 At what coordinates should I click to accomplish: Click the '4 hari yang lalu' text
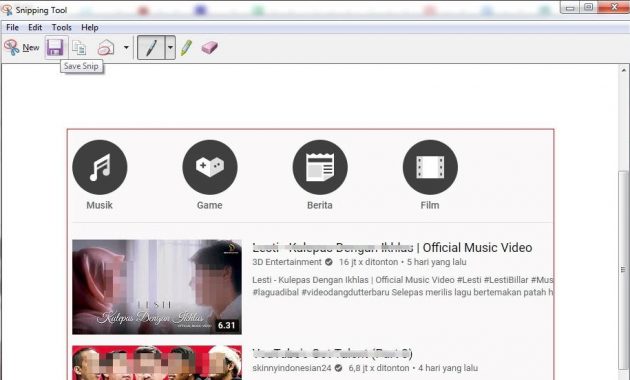pos(448,368)
